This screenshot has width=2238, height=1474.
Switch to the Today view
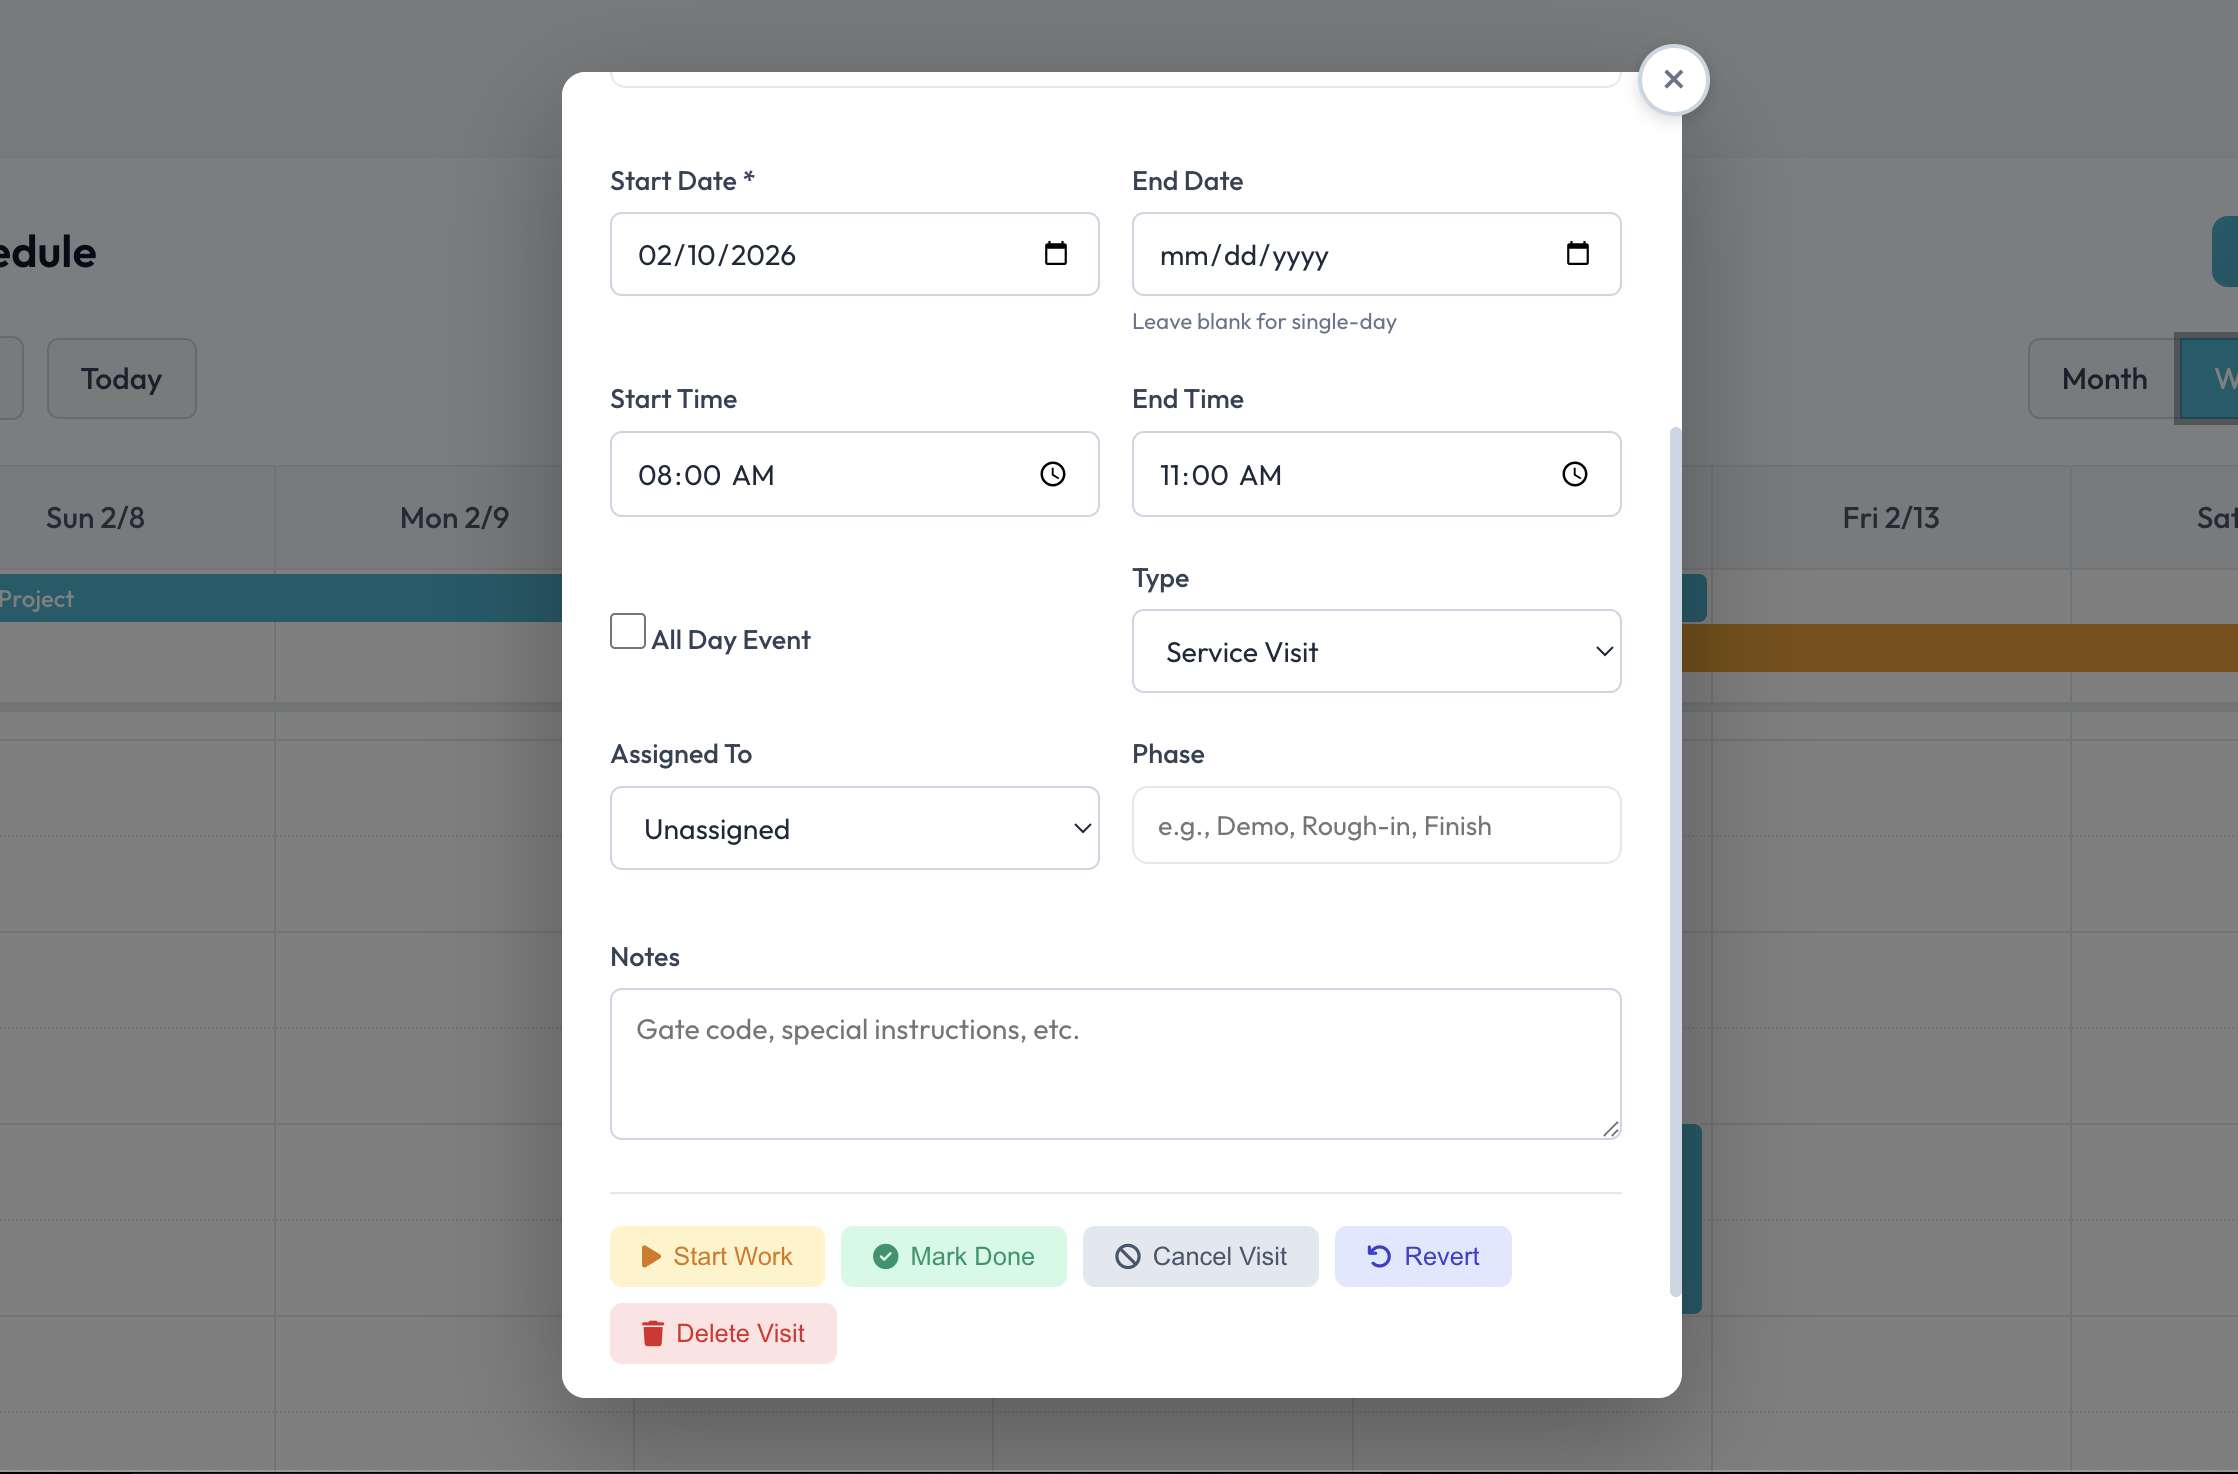tap(121, 378)
